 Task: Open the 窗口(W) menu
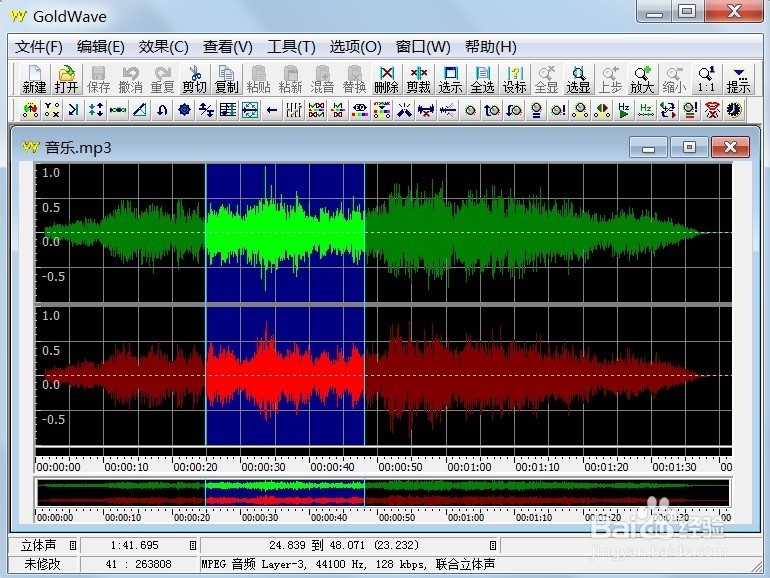pos(423,47)
